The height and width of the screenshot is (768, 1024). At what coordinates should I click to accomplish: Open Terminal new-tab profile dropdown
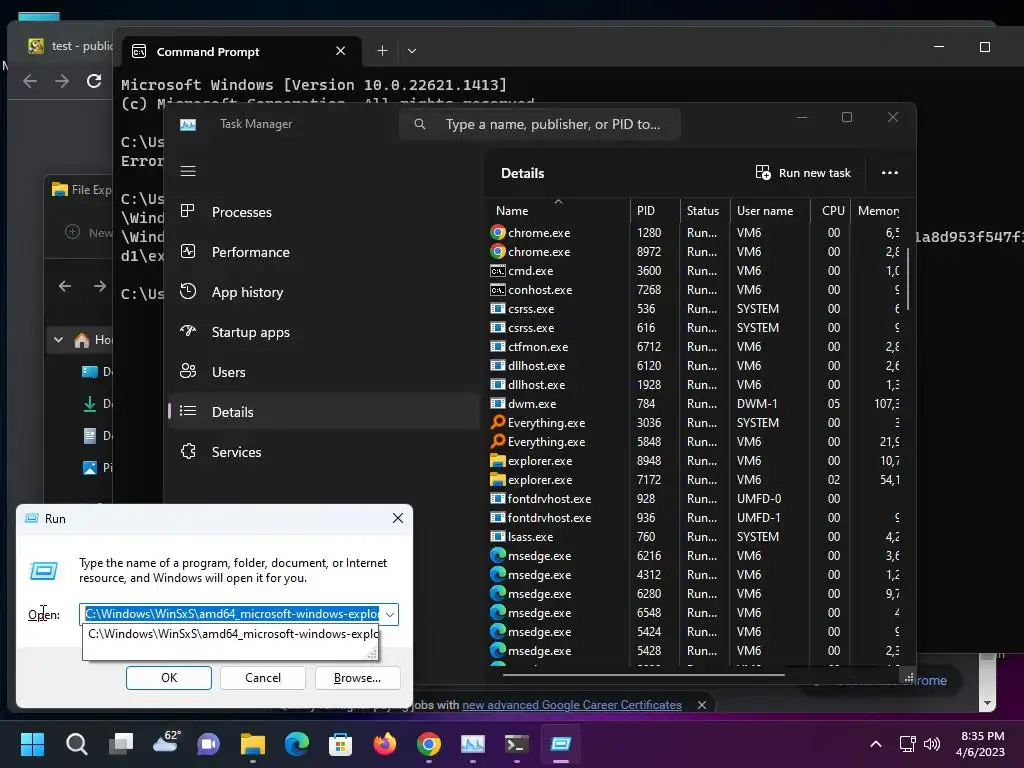pyautogui.click(x=411, y=51)
